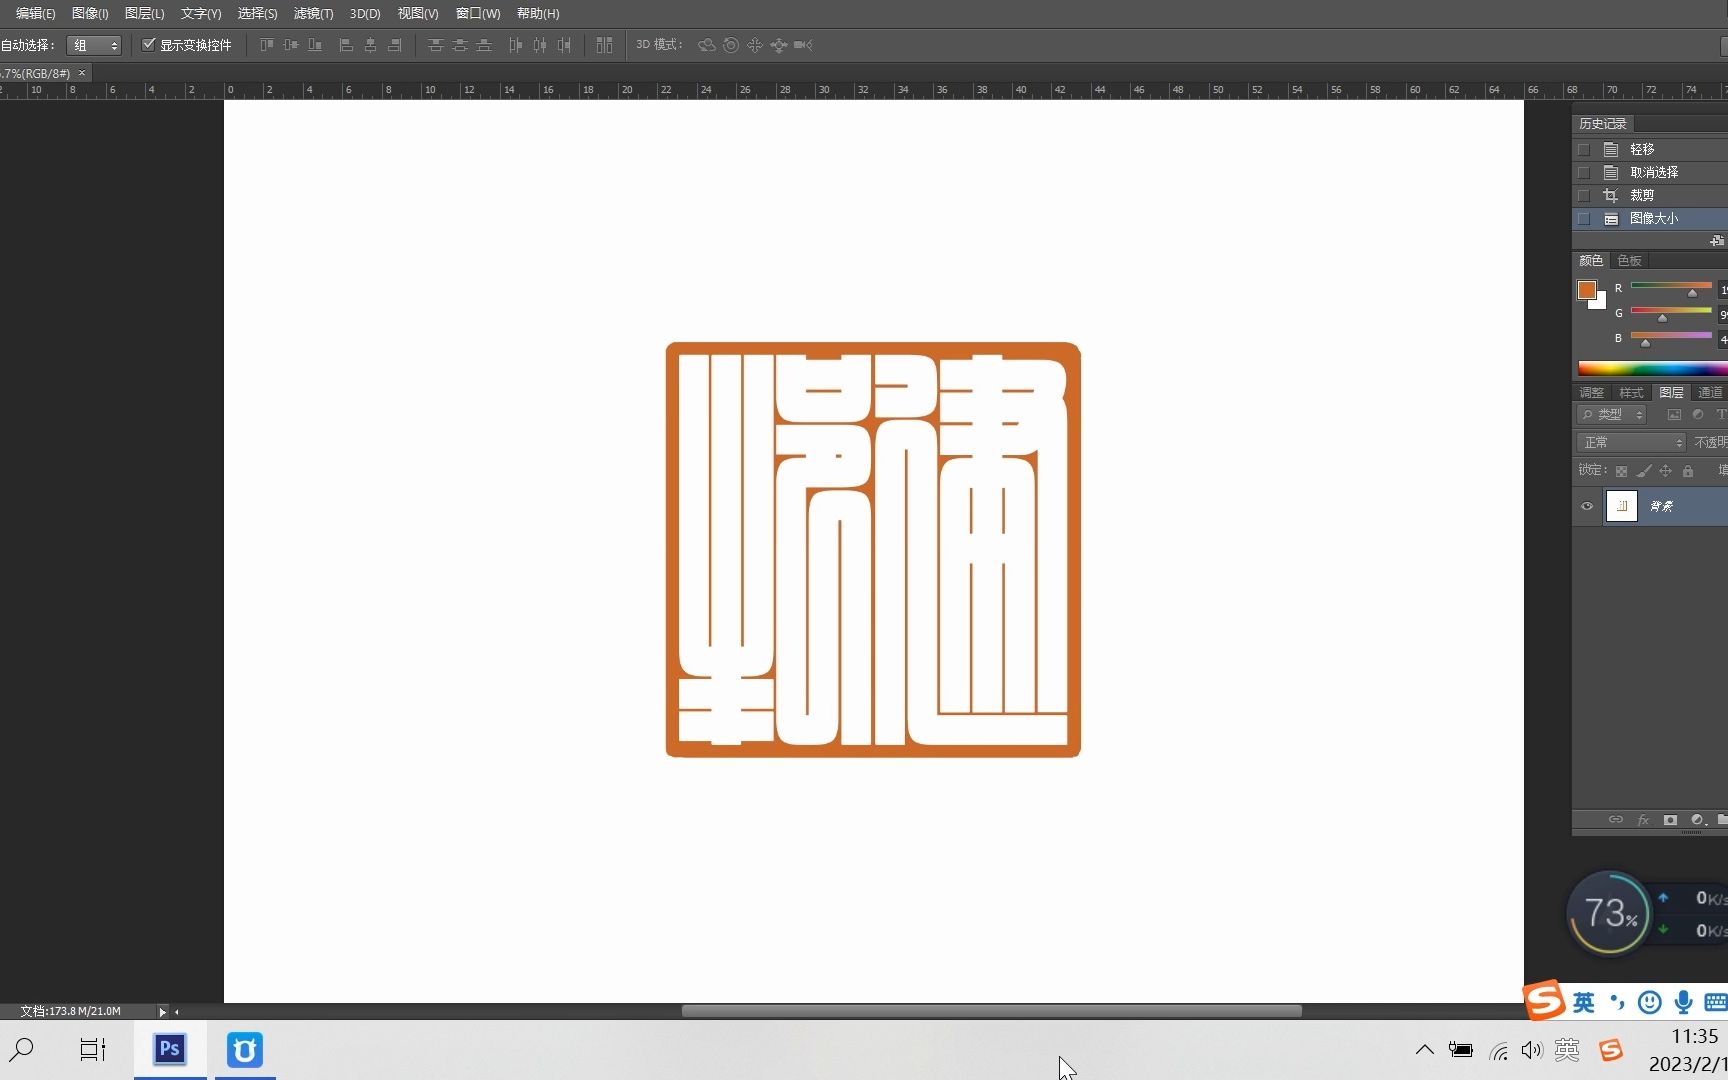Viewport: 1728px width, 1080px height.
Task: Click the 背景 layer thumbnail
Action: pos(1622,506)
